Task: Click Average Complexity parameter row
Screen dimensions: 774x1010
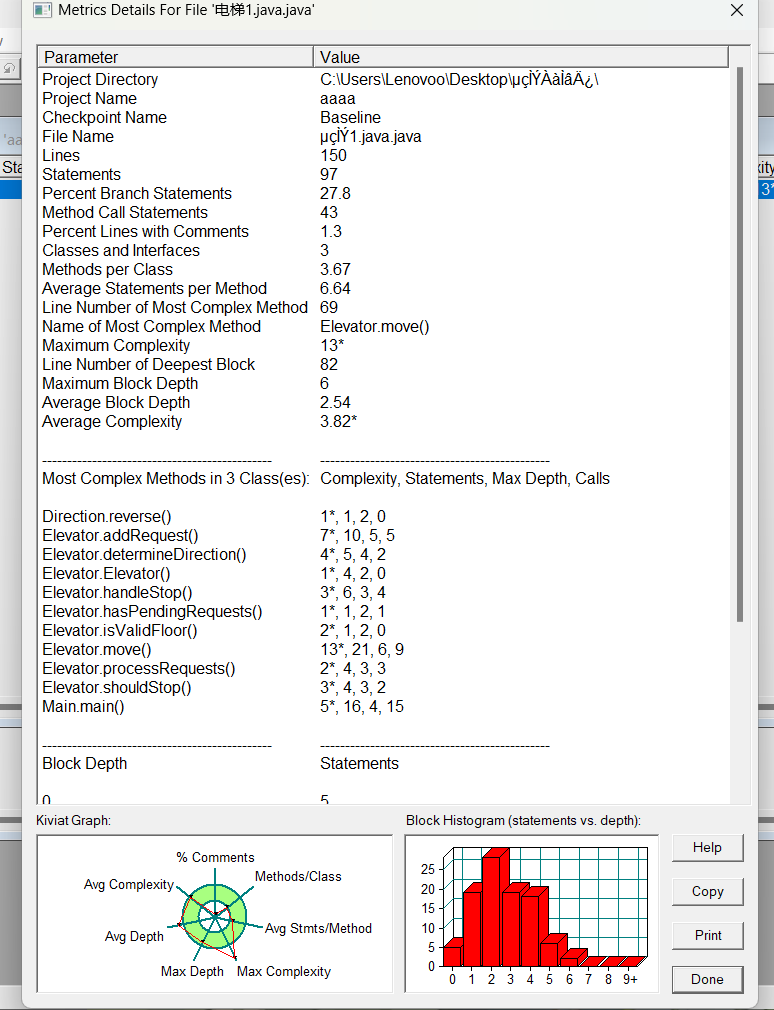Action: pyautogui.click(x=383, y=421)
